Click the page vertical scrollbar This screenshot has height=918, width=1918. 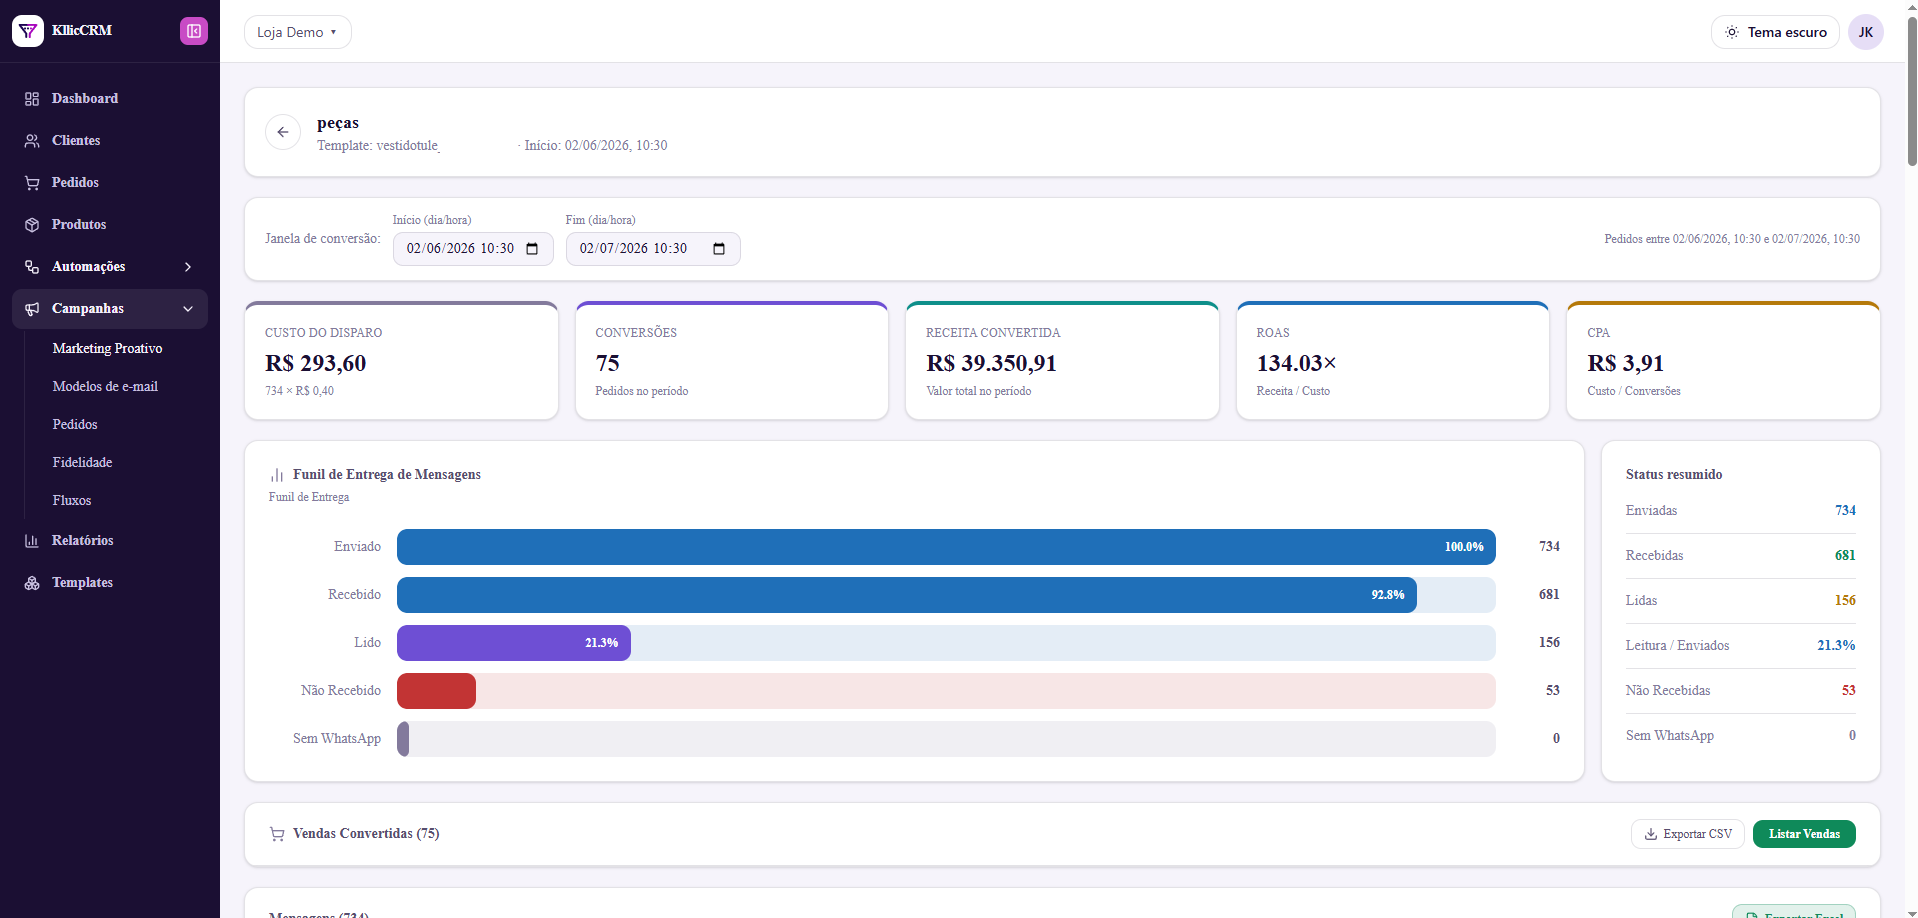(x=1912, y=90)
